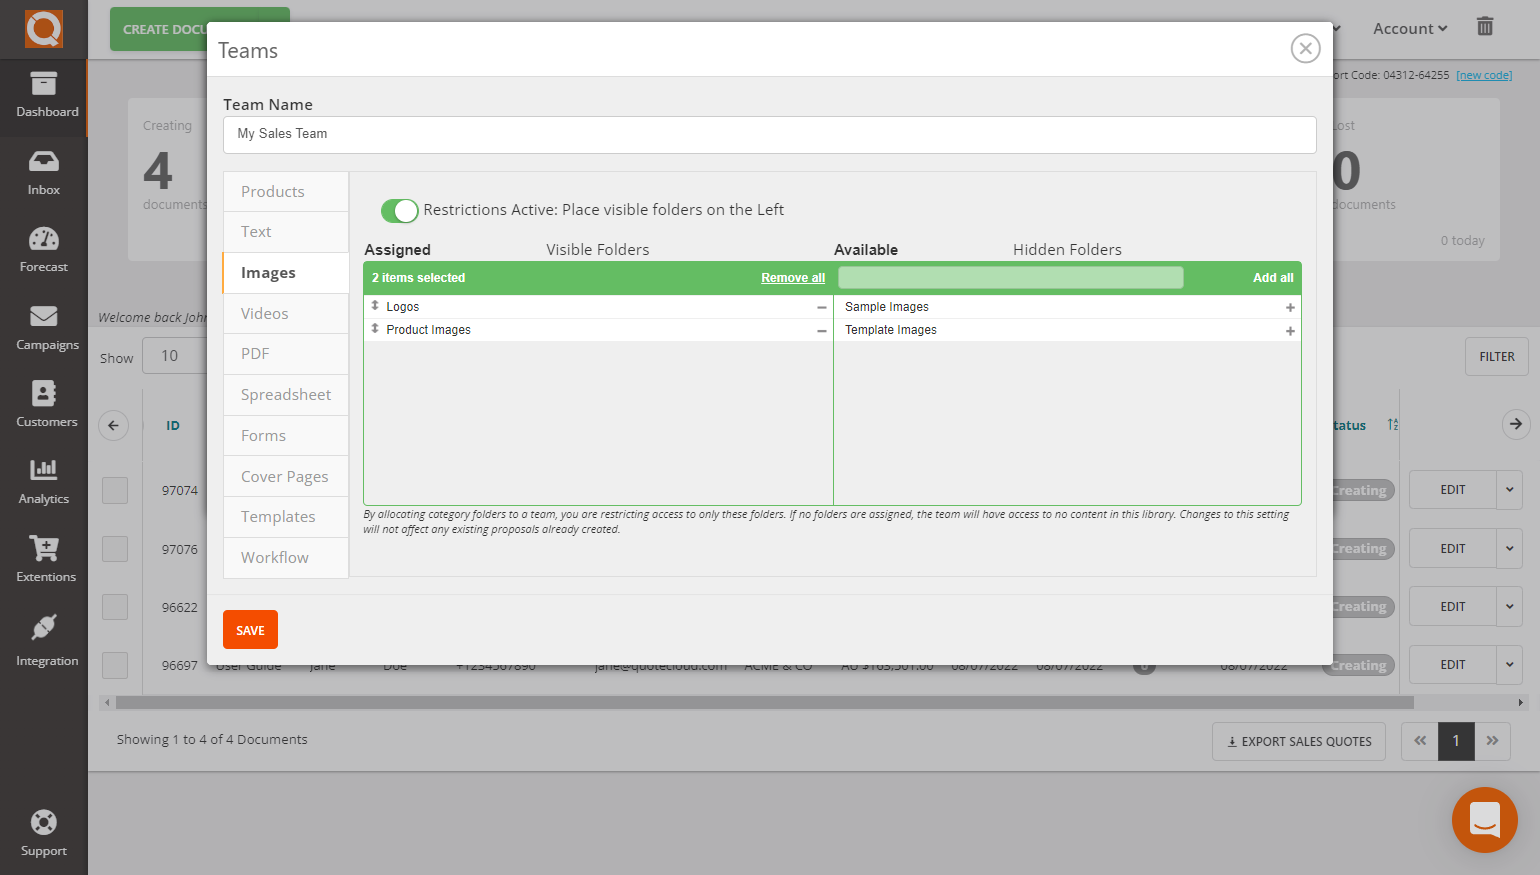Navigate to Customers via sidebar icon
Screen dimensions: 1540x875
[43, 404]
